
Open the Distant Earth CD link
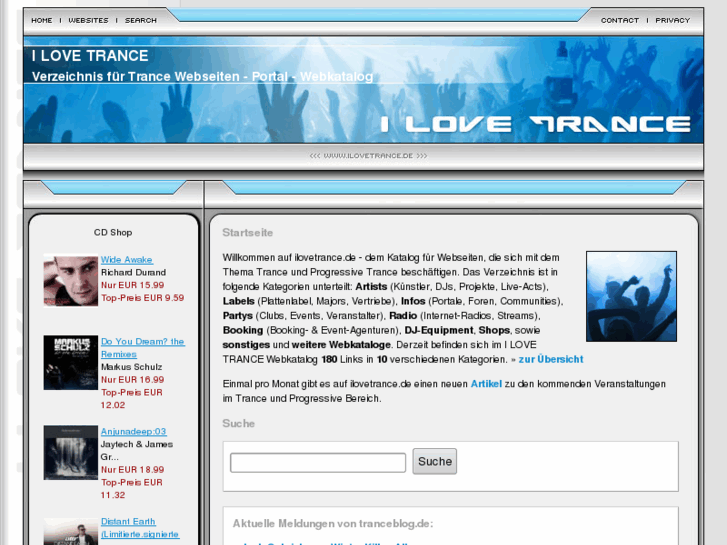[x=140, y=528]
